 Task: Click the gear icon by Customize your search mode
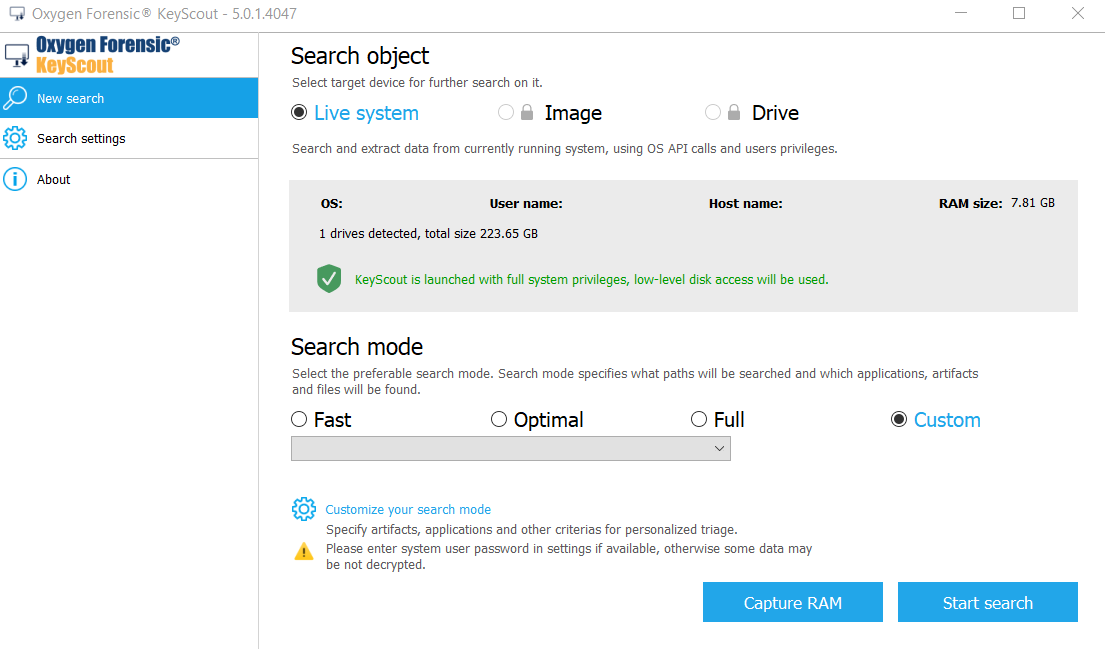[x=304, y=509]
